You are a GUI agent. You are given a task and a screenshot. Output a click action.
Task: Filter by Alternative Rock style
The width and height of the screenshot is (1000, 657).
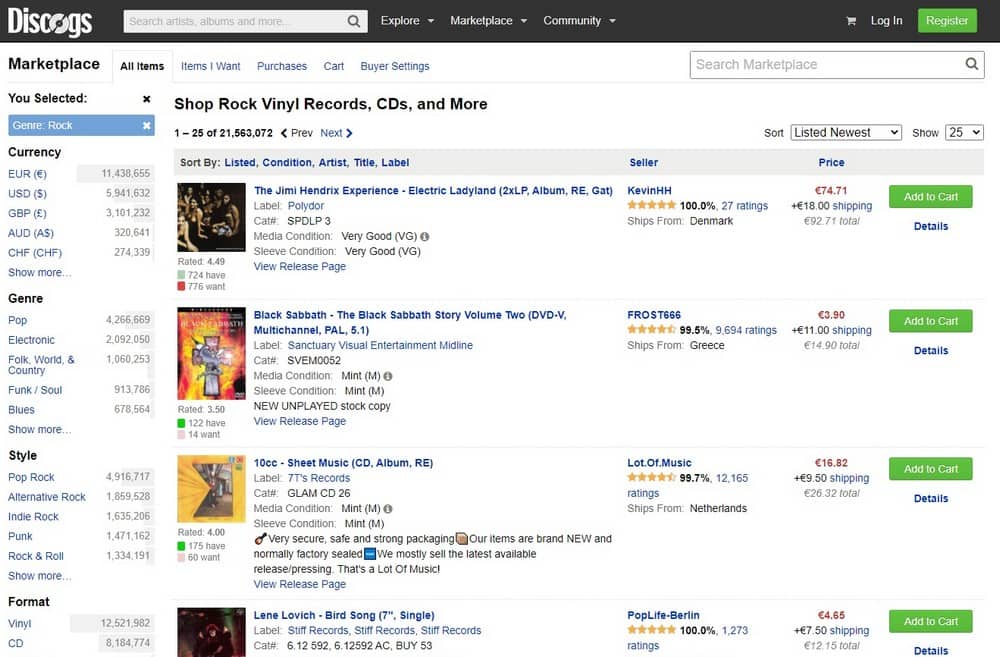(x=47, y=497)
